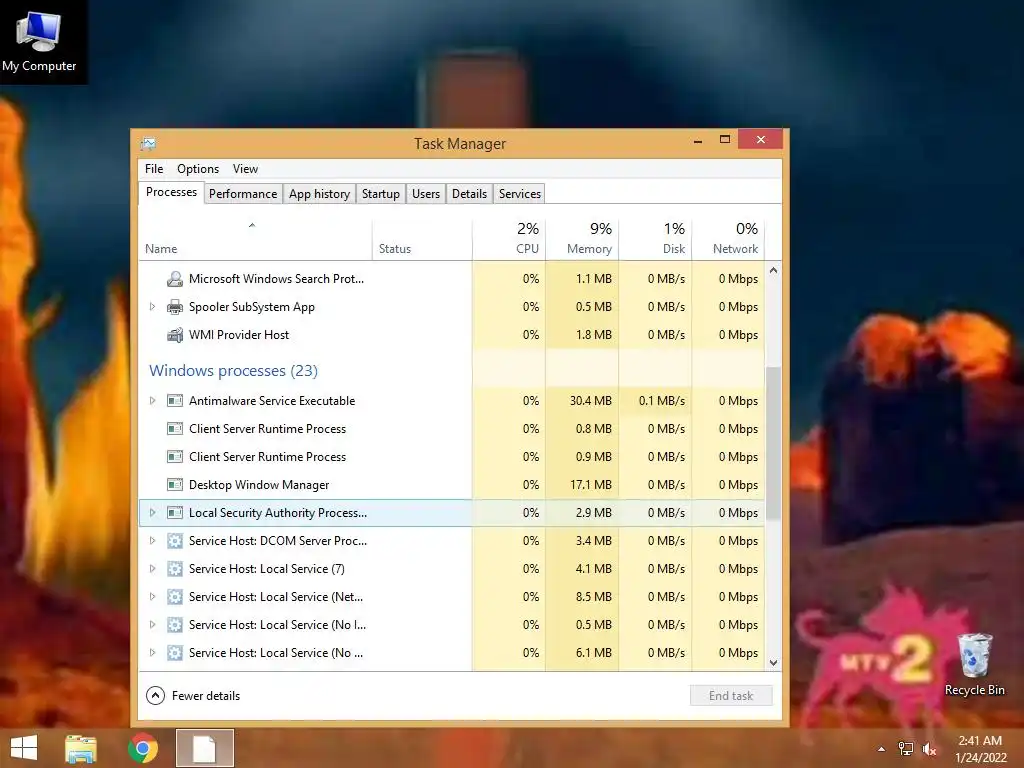The width and height of the screenshot is (1024, 768).
Task: Open File Explorer from the taskbar
Action: pyautogui.click(x=80, y=748)
